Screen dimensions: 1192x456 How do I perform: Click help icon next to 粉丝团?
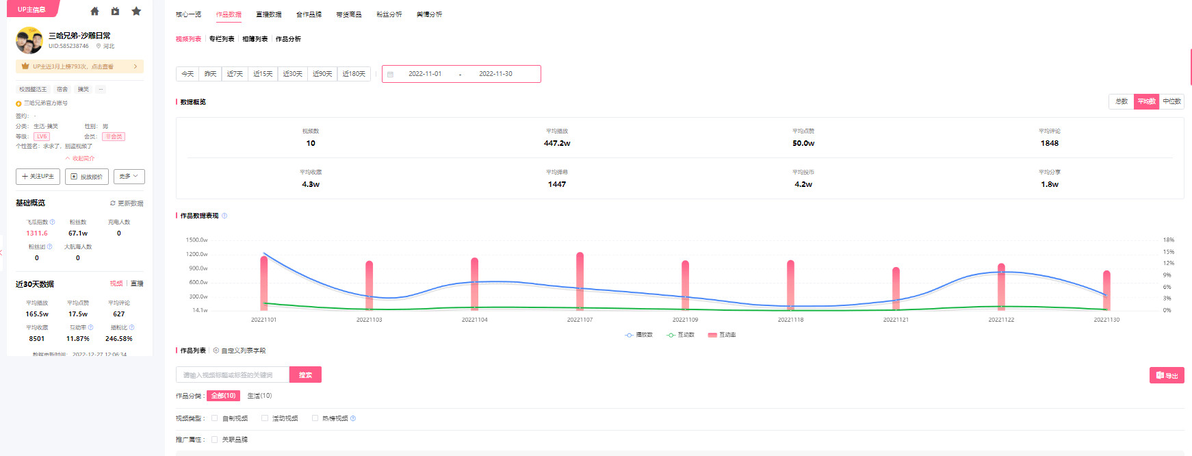click(x=49, y=247)
